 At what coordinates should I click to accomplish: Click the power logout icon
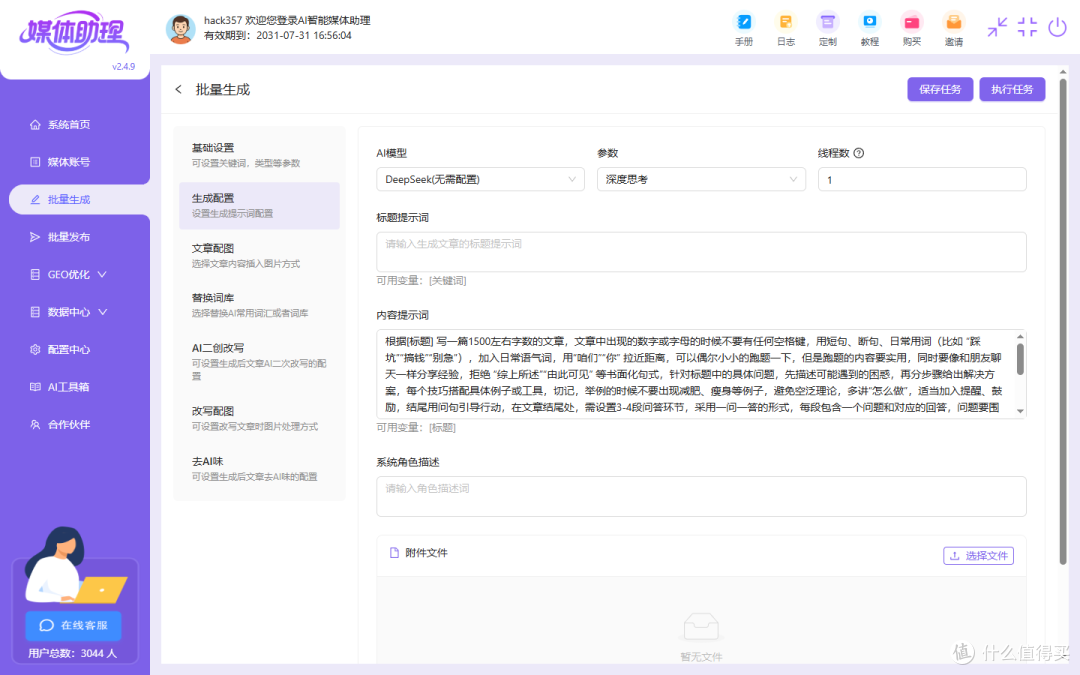coord(1057,27)
